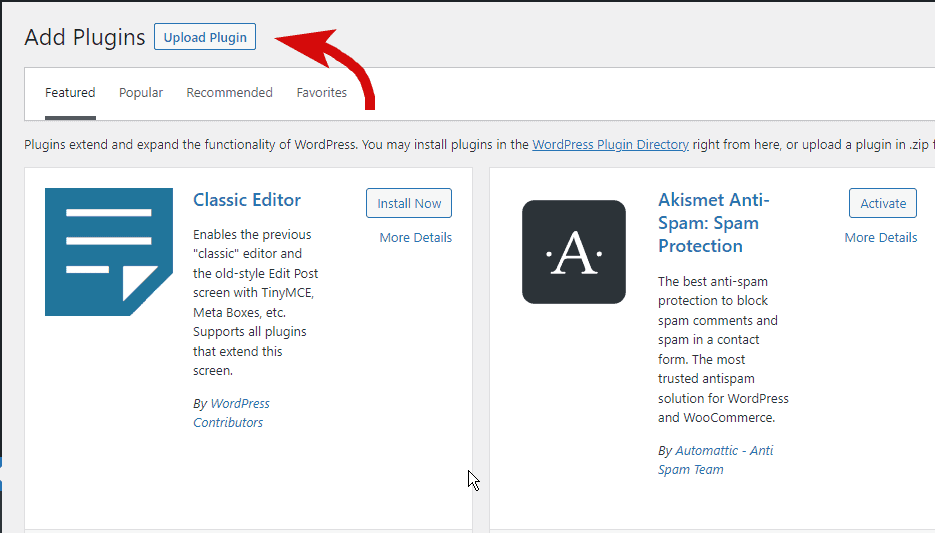
Task: View More Details for Akismet
Action: pyautogui.click(x=881, y=238)
